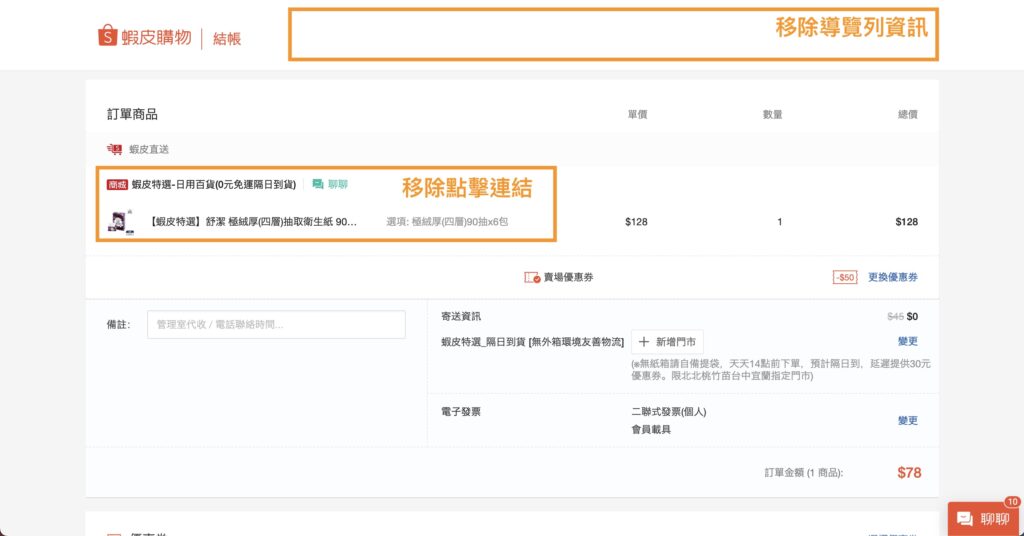1024x536 pixels.
Task: Click the 訂單金額 (1 商品) label
Action: point(804,473)
